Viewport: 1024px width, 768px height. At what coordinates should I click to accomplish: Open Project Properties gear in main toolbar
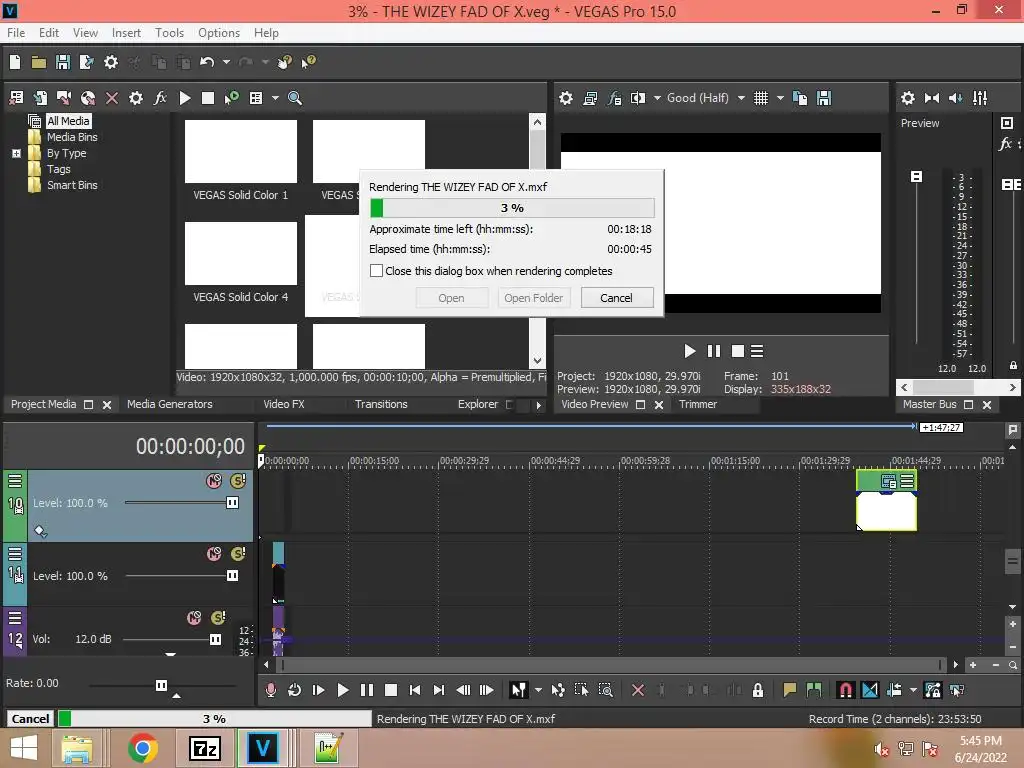111,62
